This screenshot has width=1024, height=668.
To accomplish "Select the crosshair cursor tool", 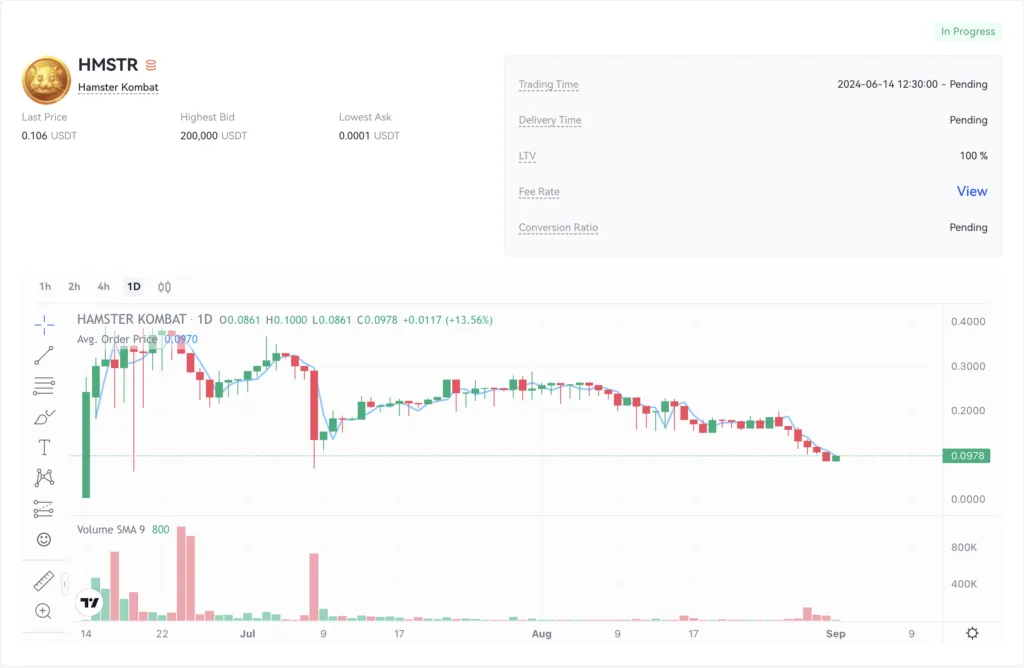I will pos(44,323).
